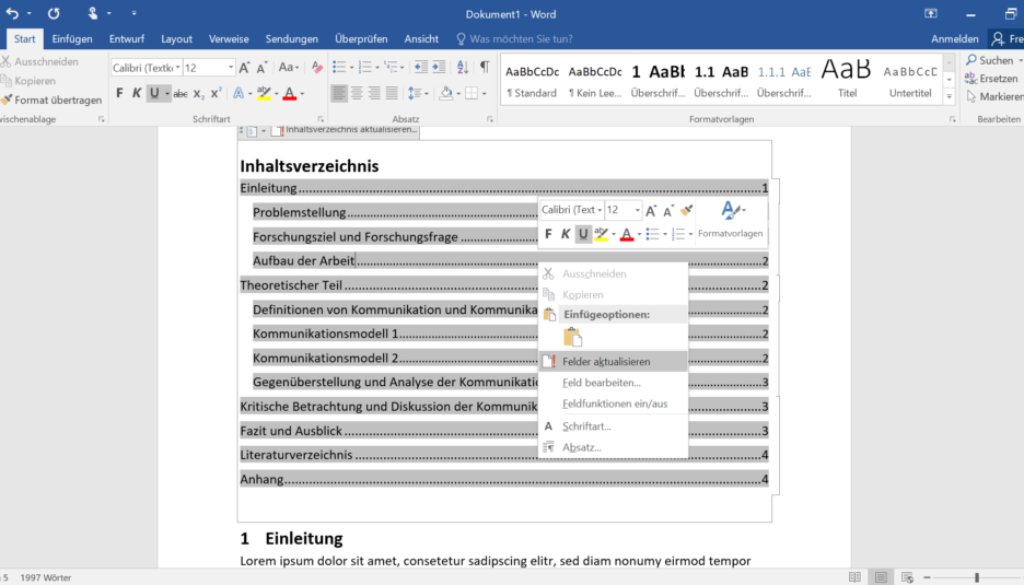Toggle bold in ribbon

[120, 93]
